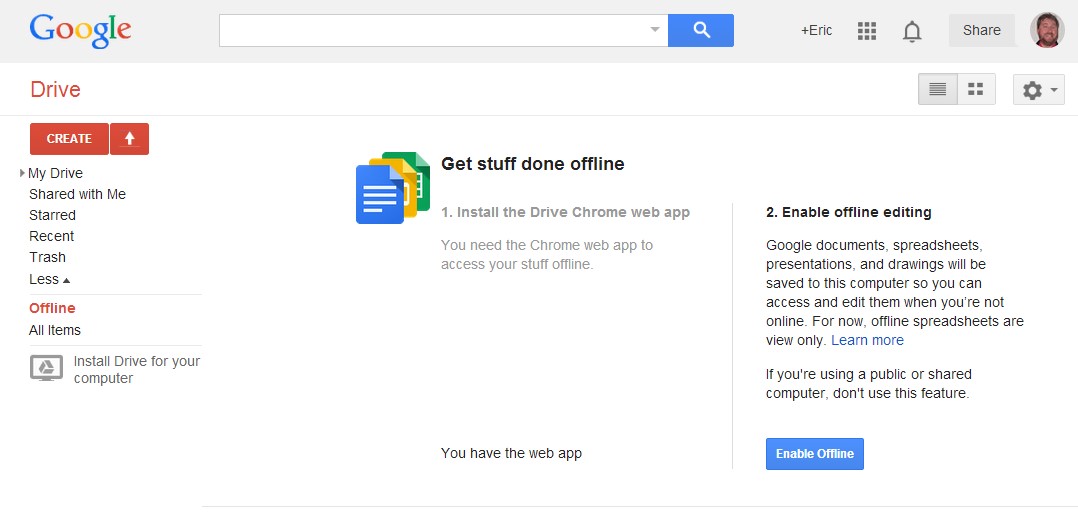
Task: Go to Starred items
Action: [52, 215]
